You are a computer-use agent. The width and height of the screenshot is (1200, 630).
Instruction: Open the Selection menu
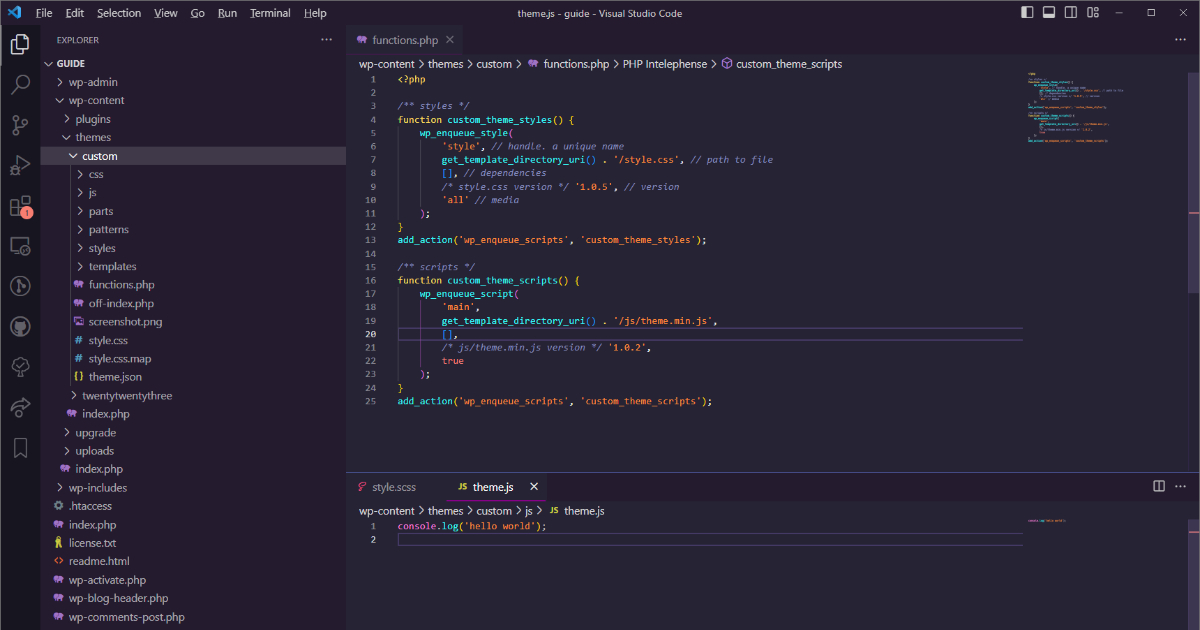coord(119,13)
